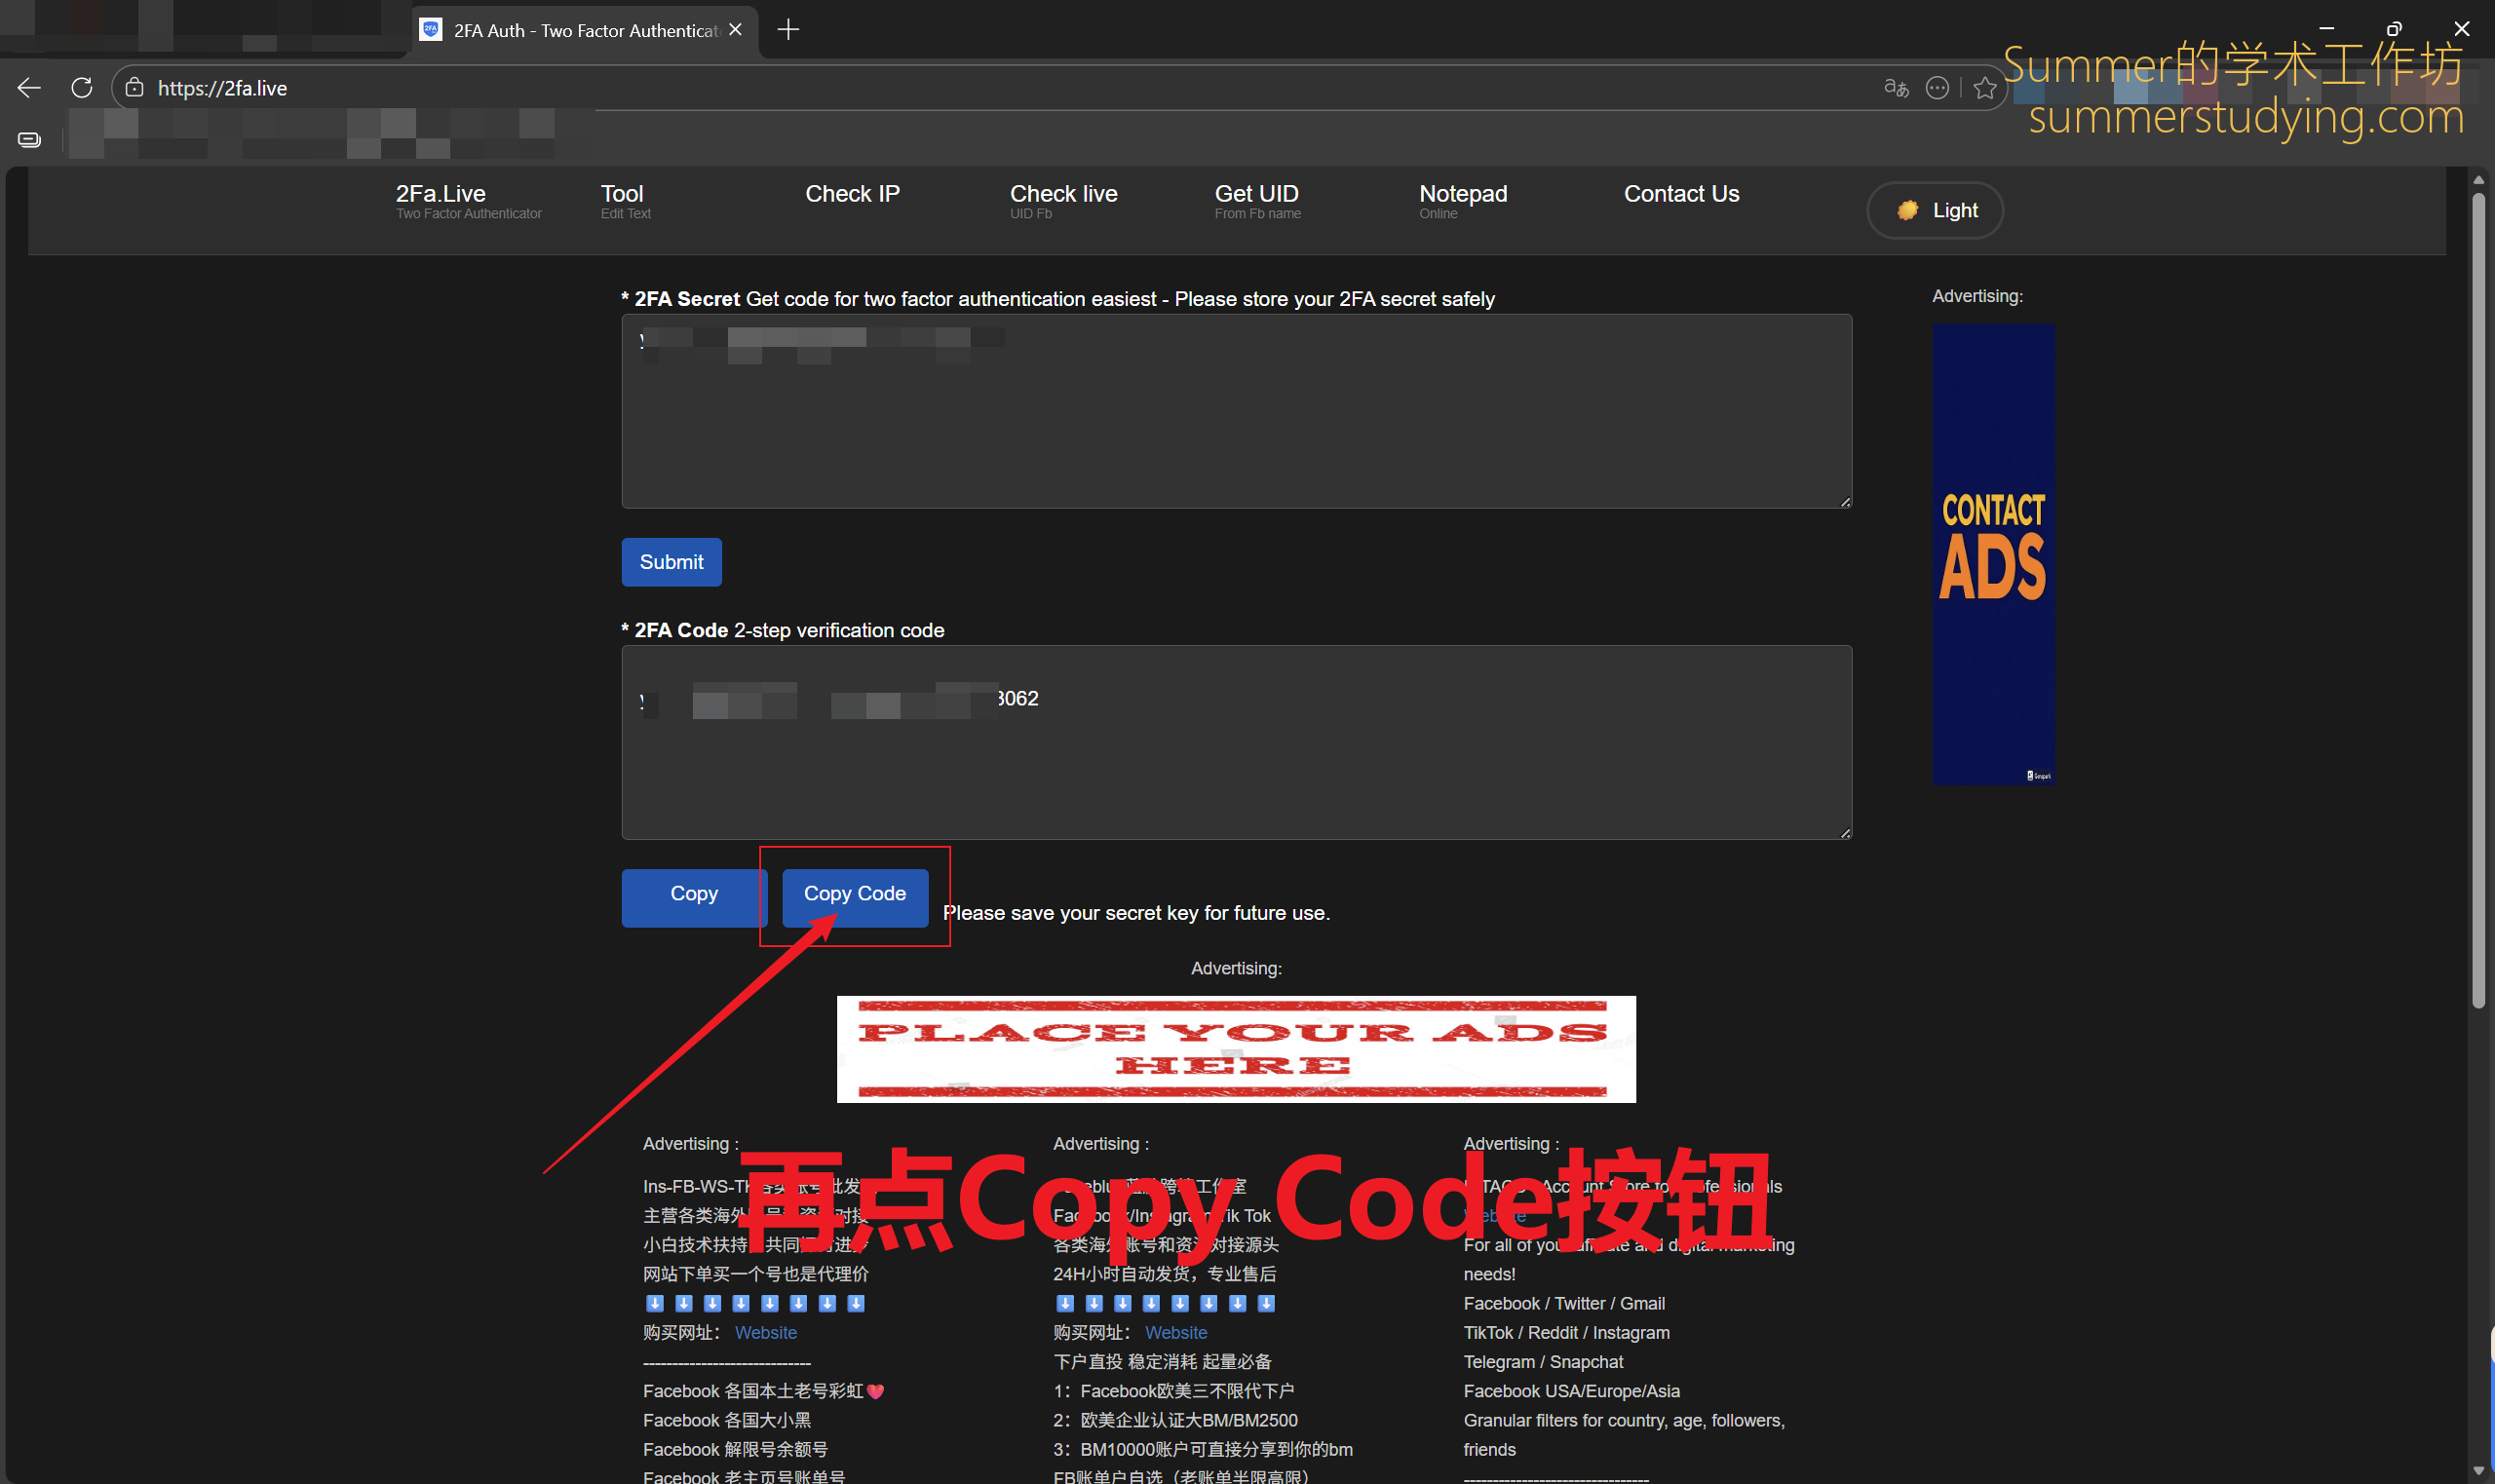Viewport: 2495px width, 1484px height.
Task: Click the vertical page scrollbar
Action: click(2477, 600)
